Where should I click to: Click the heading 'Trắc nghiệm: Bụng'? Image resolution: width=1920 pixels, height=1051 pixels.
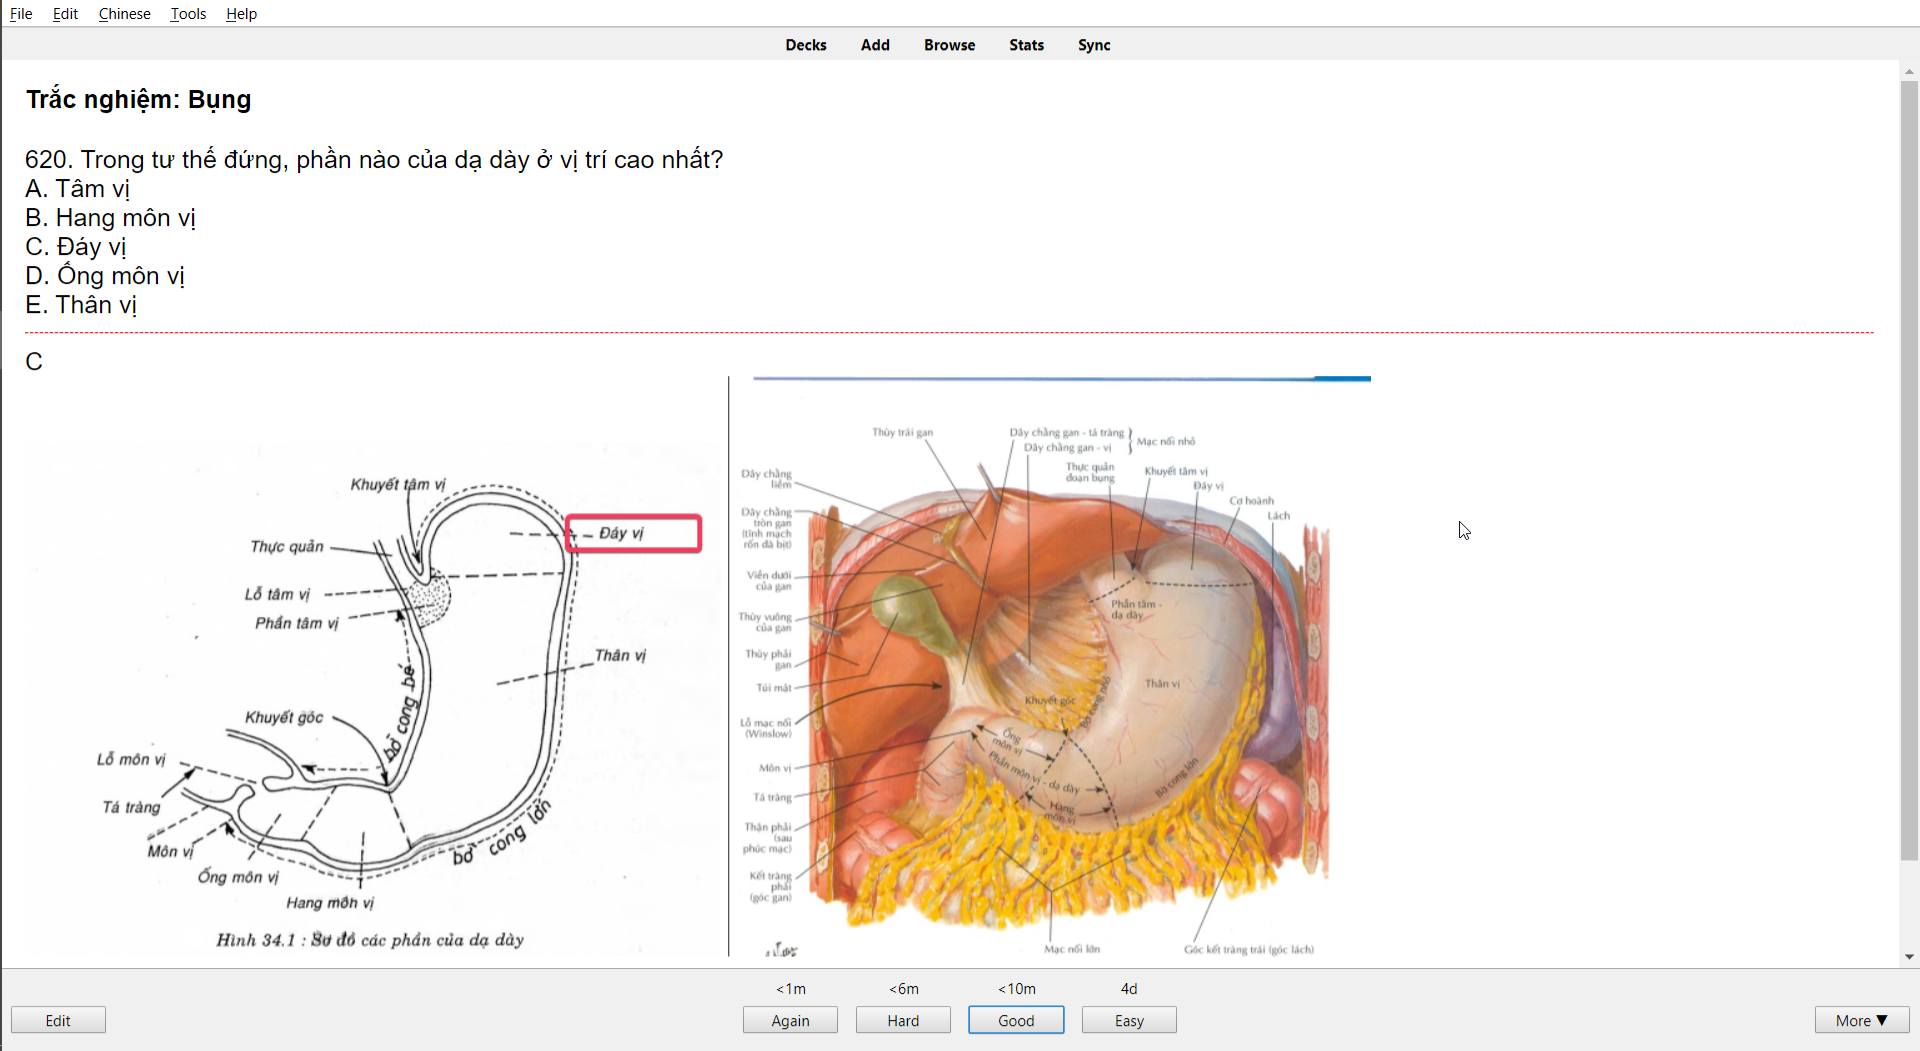click(138, 99)
